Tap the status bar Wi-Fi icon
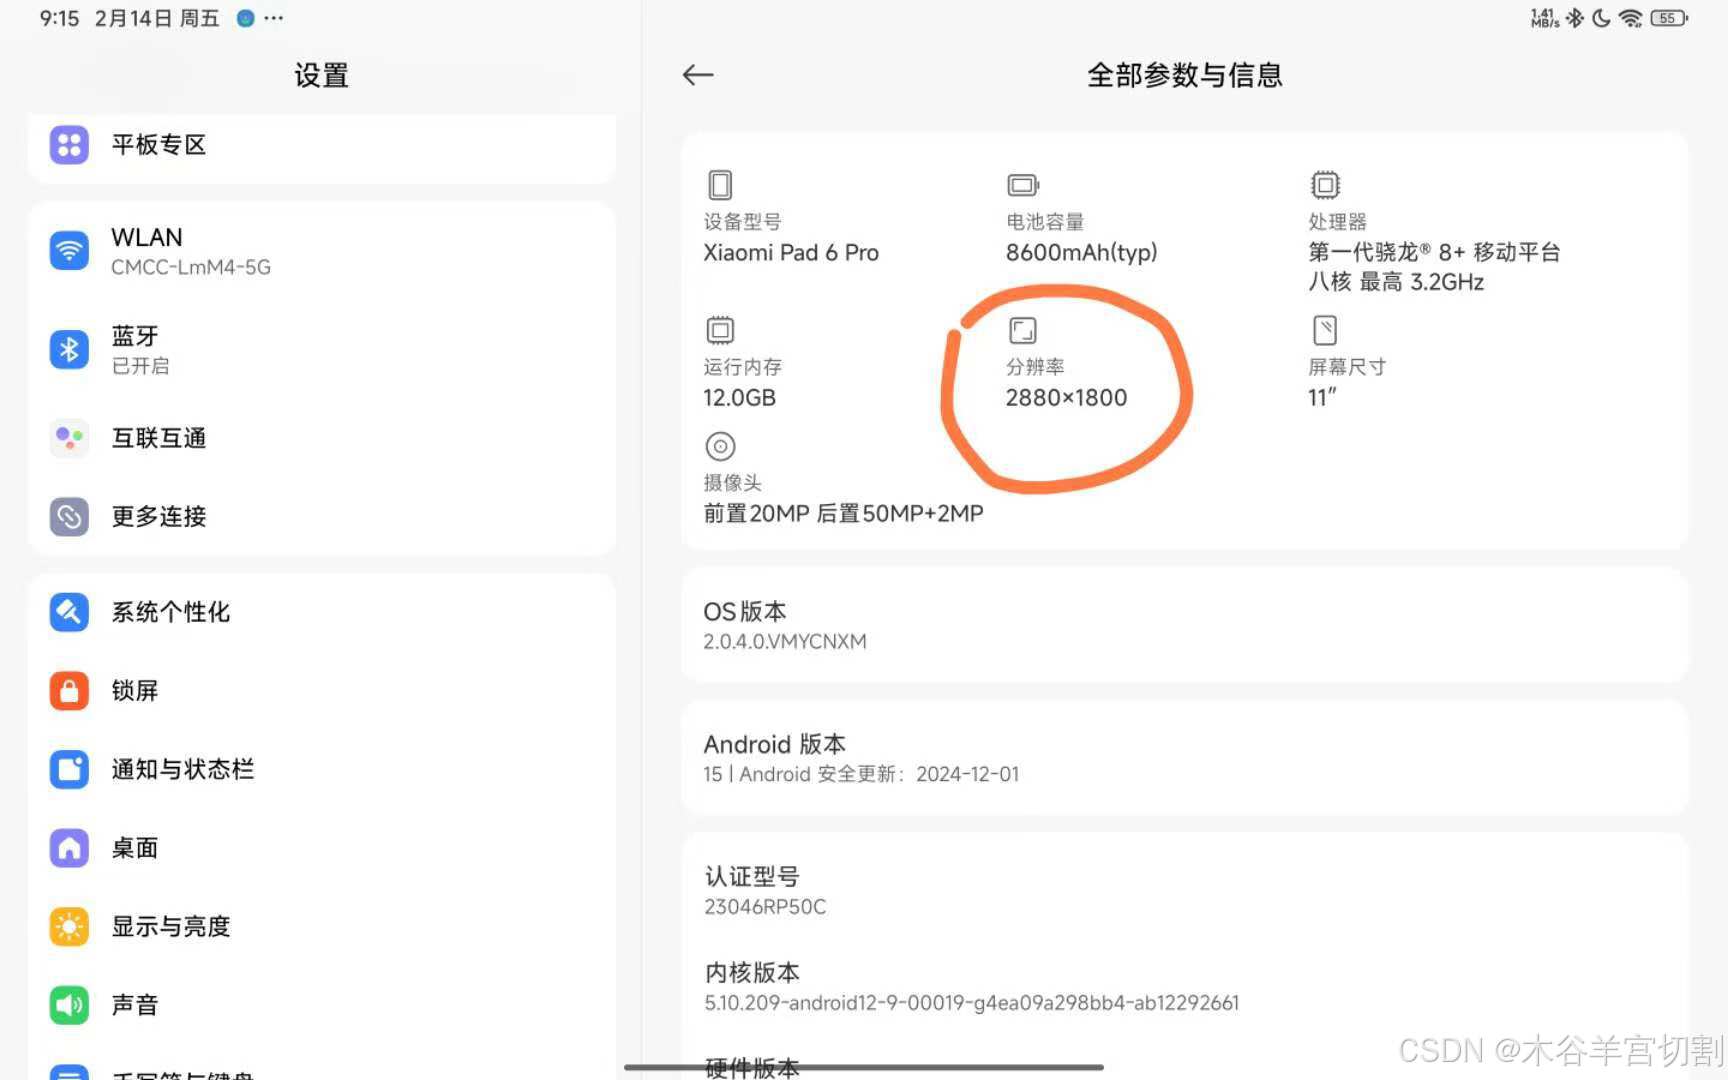 pyautogui.click(x=1630, y=18)
